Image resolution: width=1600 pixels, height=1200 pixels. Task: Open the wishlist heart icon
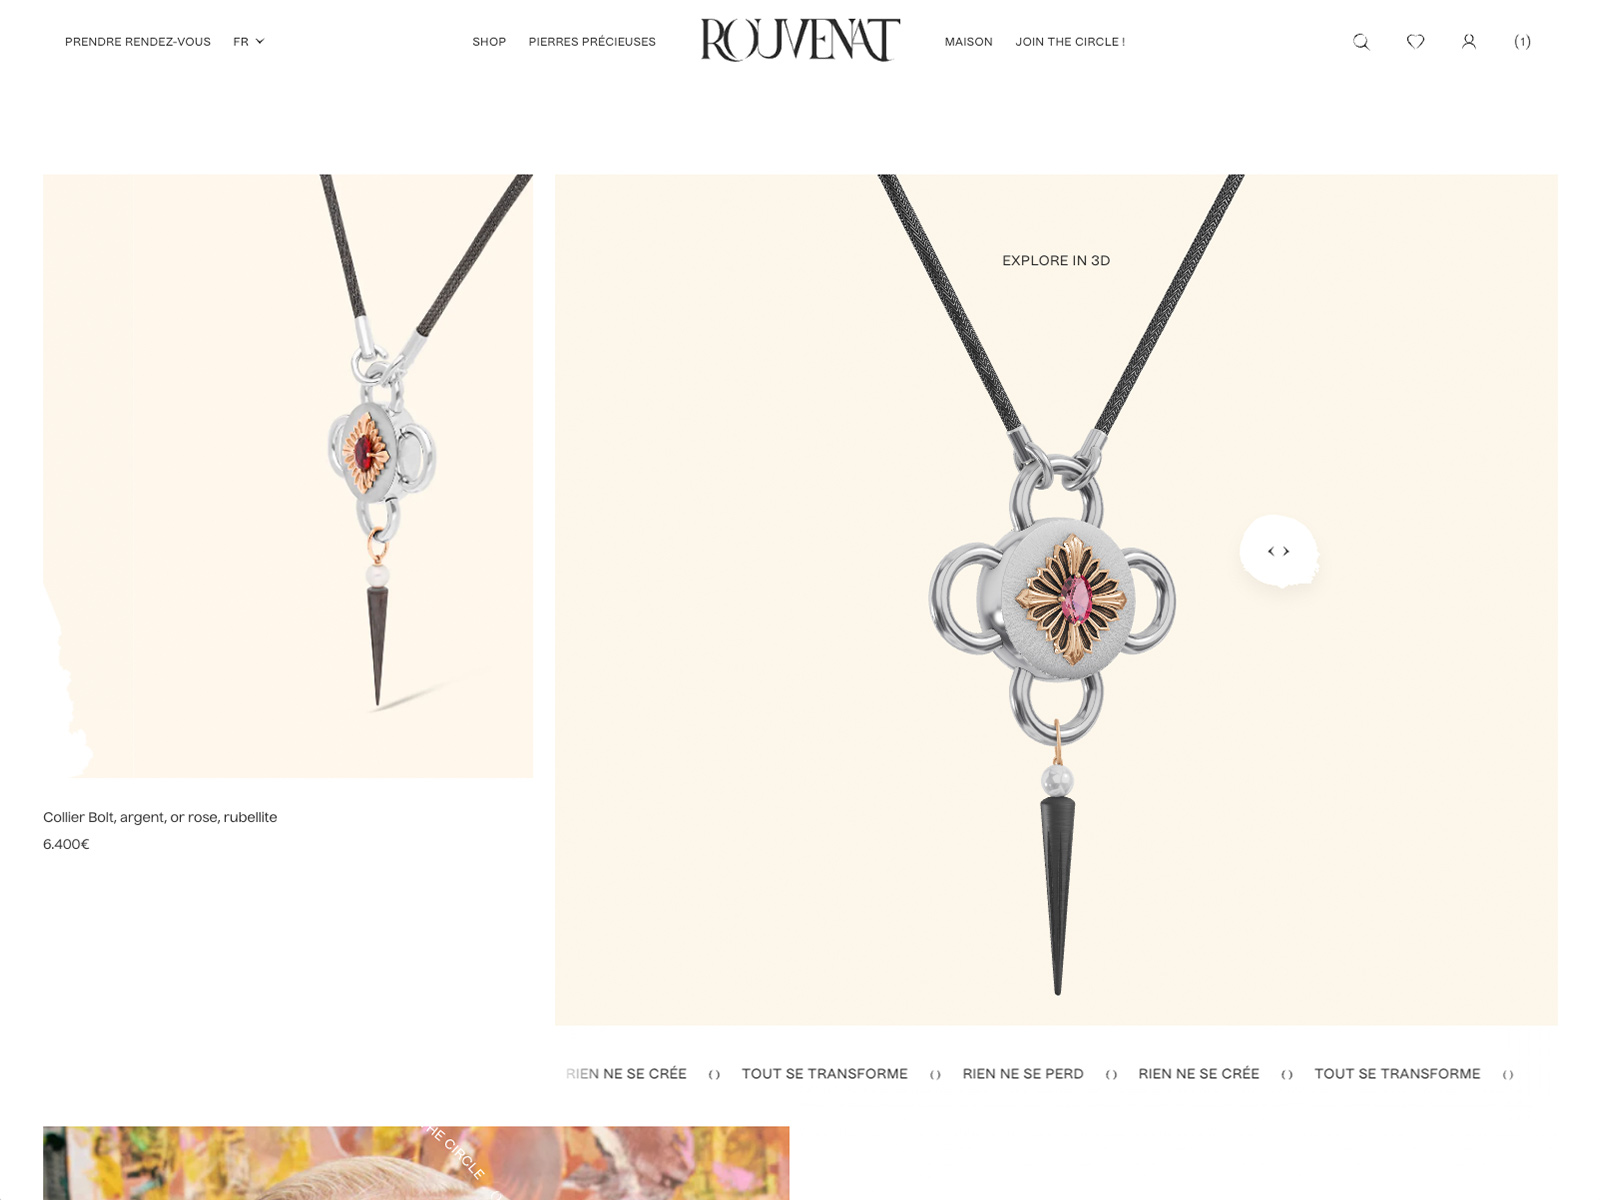(1415, 41)
